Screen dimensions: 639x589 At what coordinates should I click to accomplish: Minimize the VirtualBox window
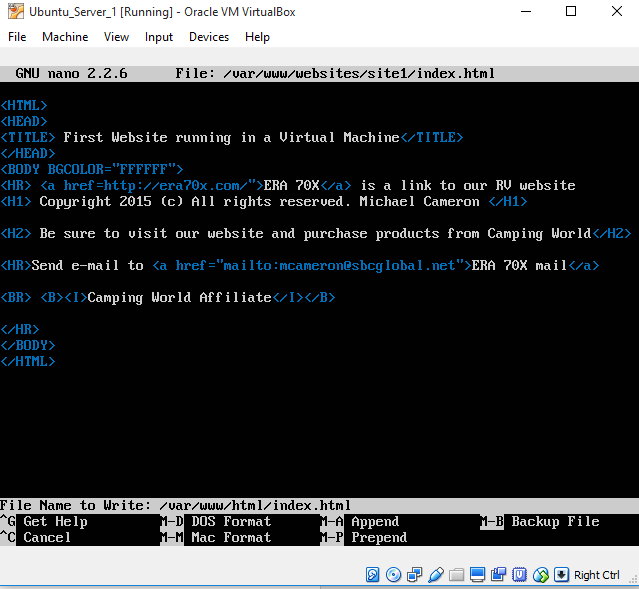[526, 11]
